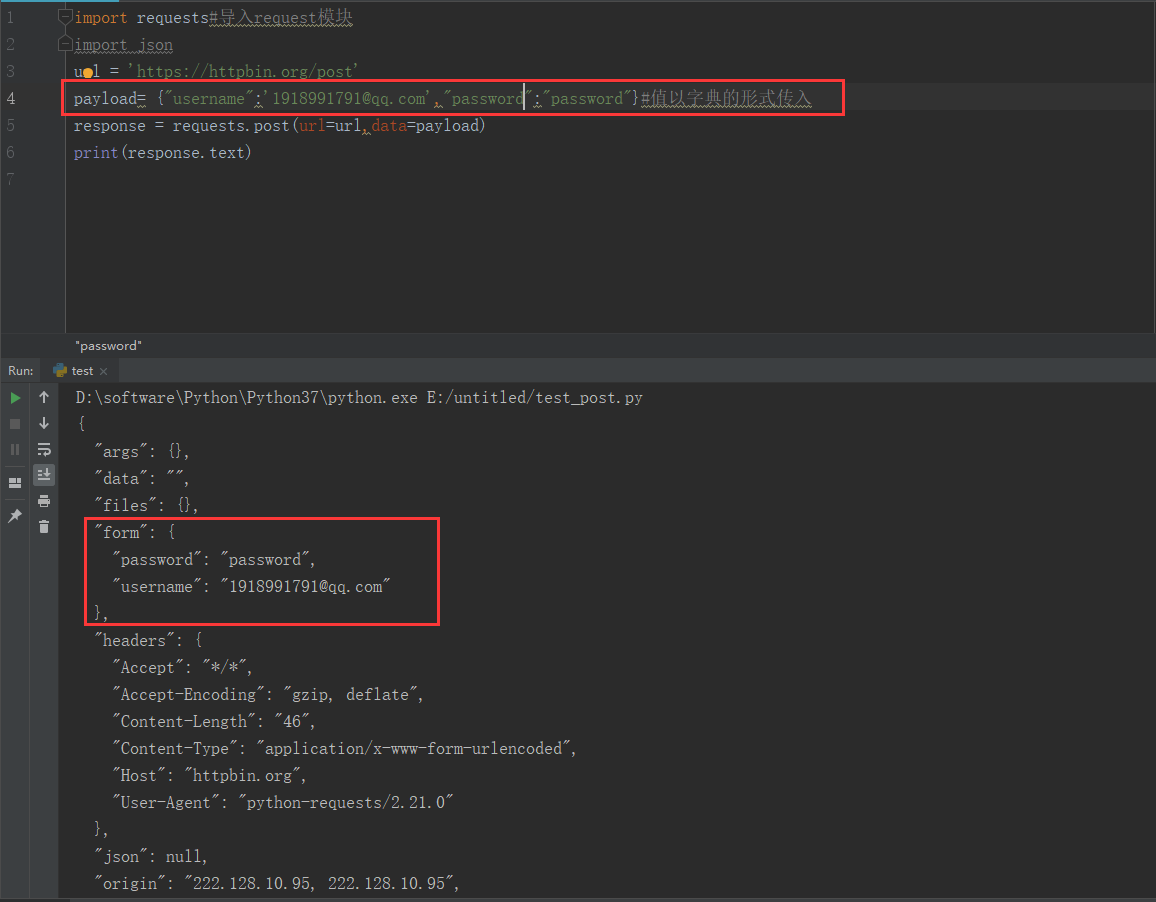Toggle scroll to end of console output
The height and width of the screenshot is (902, 1156).
tap(44, 475)
